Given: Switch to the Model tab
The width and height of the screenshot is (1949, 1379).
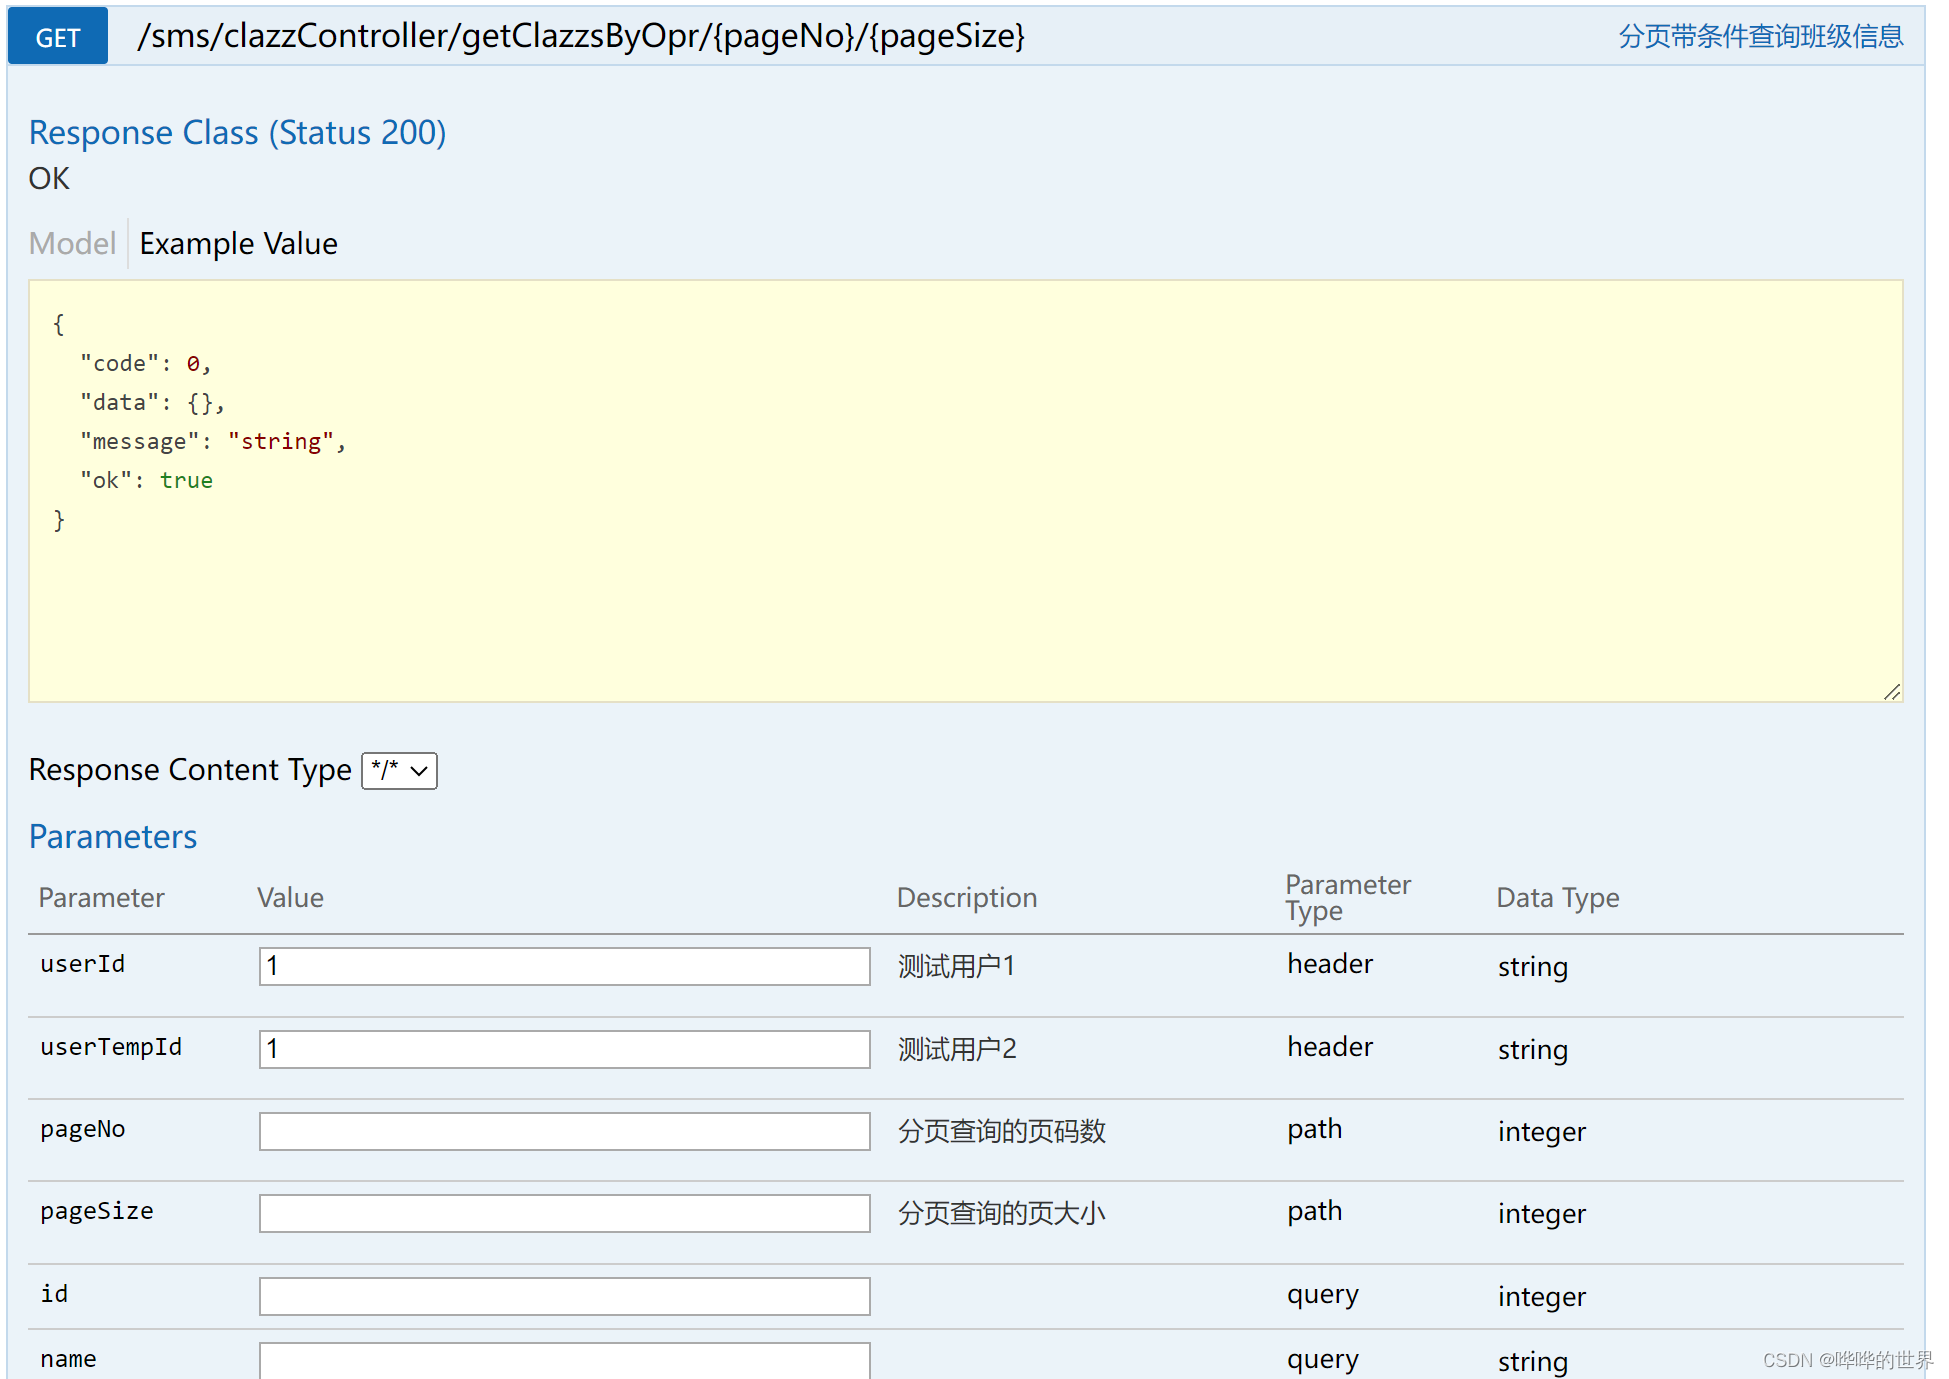Looking at the screenshot, I should coord(72,243).
